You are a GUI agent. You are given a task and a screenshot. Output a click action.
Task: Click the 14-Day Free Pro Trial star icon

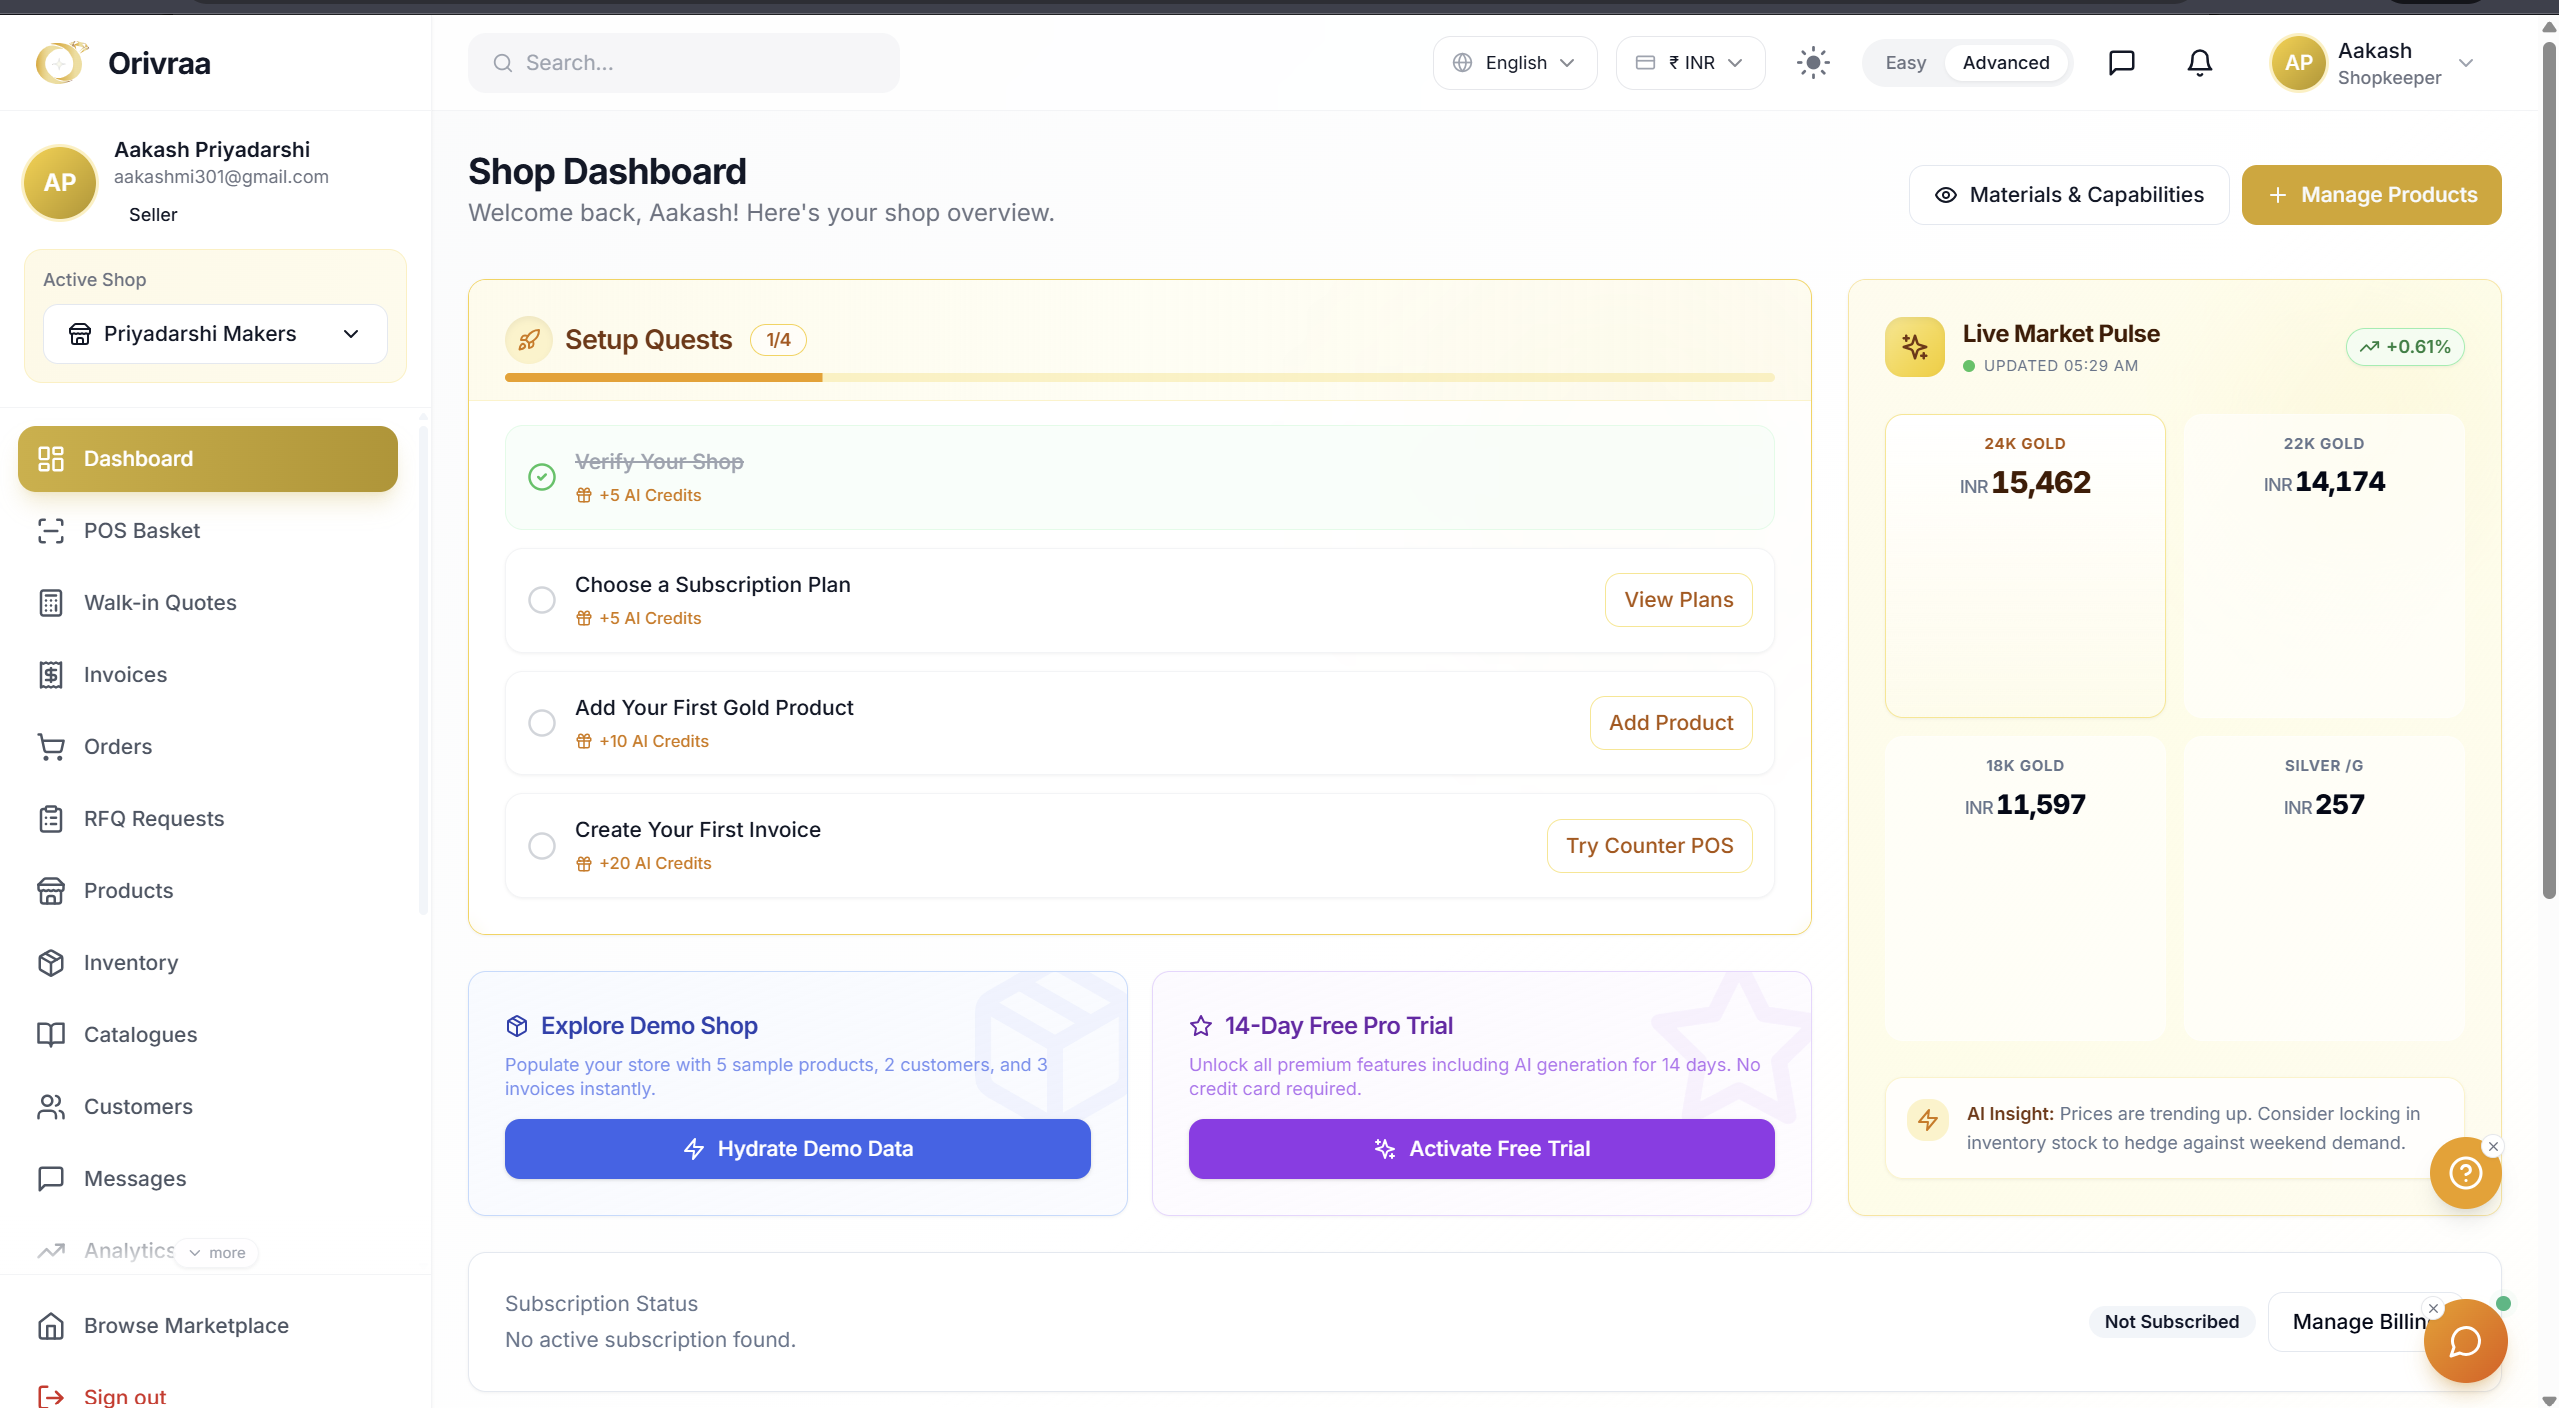pyautogui.click(x=1201, y=1026)
